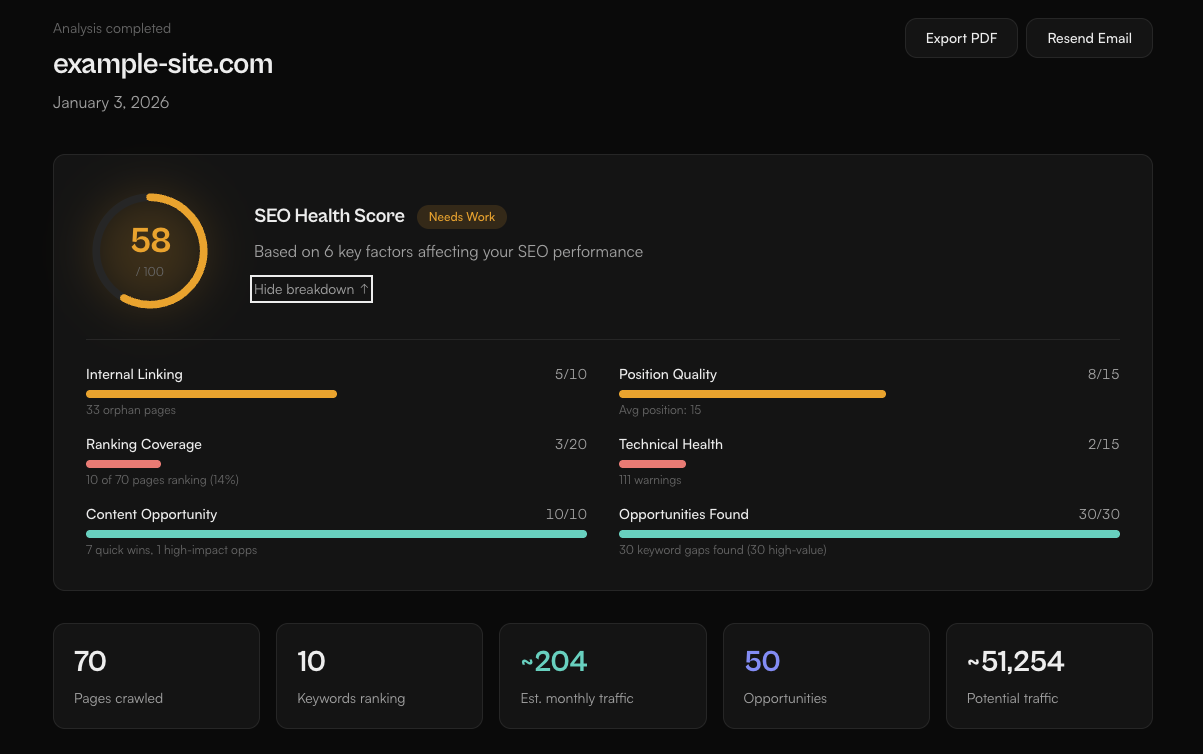Screen dimensions: 1203x754
Task: Select the Potential traffic stat card
Action: (1049, 676)
